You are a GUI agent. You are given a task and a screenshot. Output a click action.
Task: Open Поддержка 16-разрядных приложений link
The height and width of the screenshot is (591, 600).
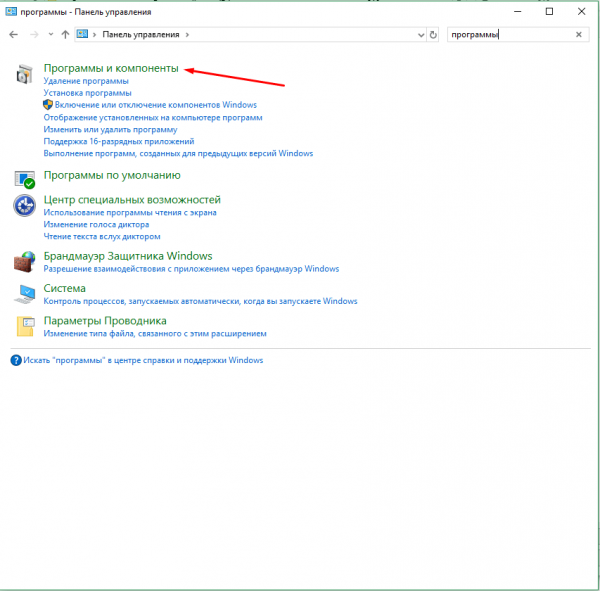[x=119, y=141]
